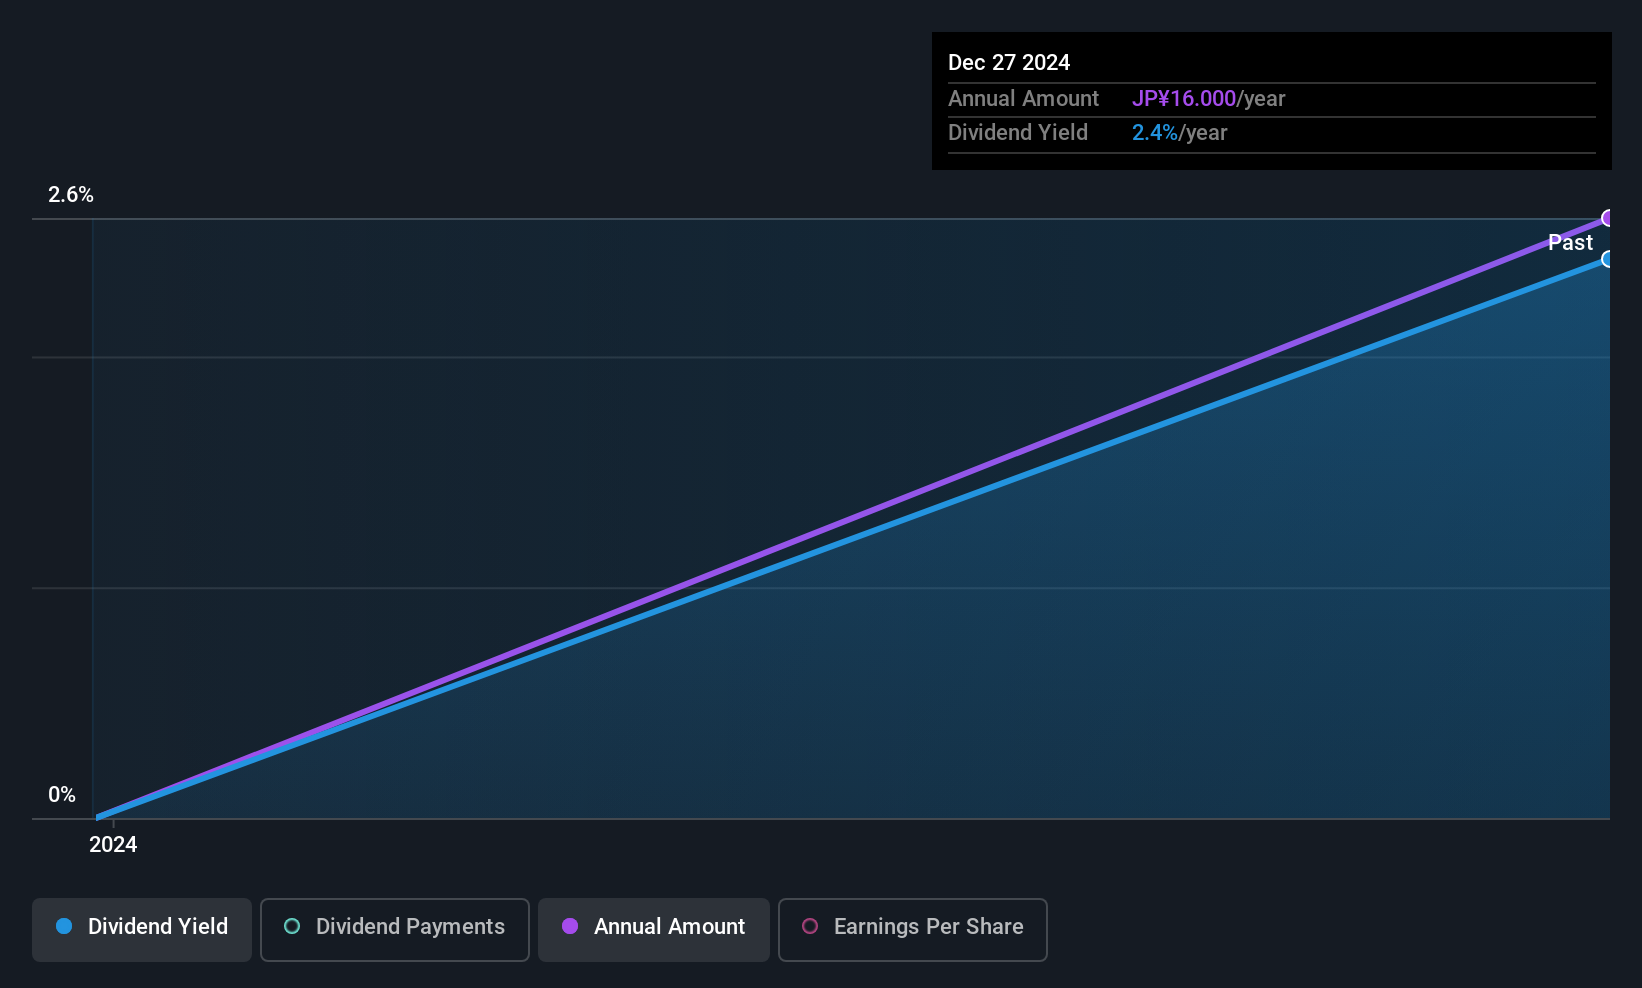Click the 0% y-axis label
The width and height of the screenshot is (1642, 988).
(x=62, y=795)
